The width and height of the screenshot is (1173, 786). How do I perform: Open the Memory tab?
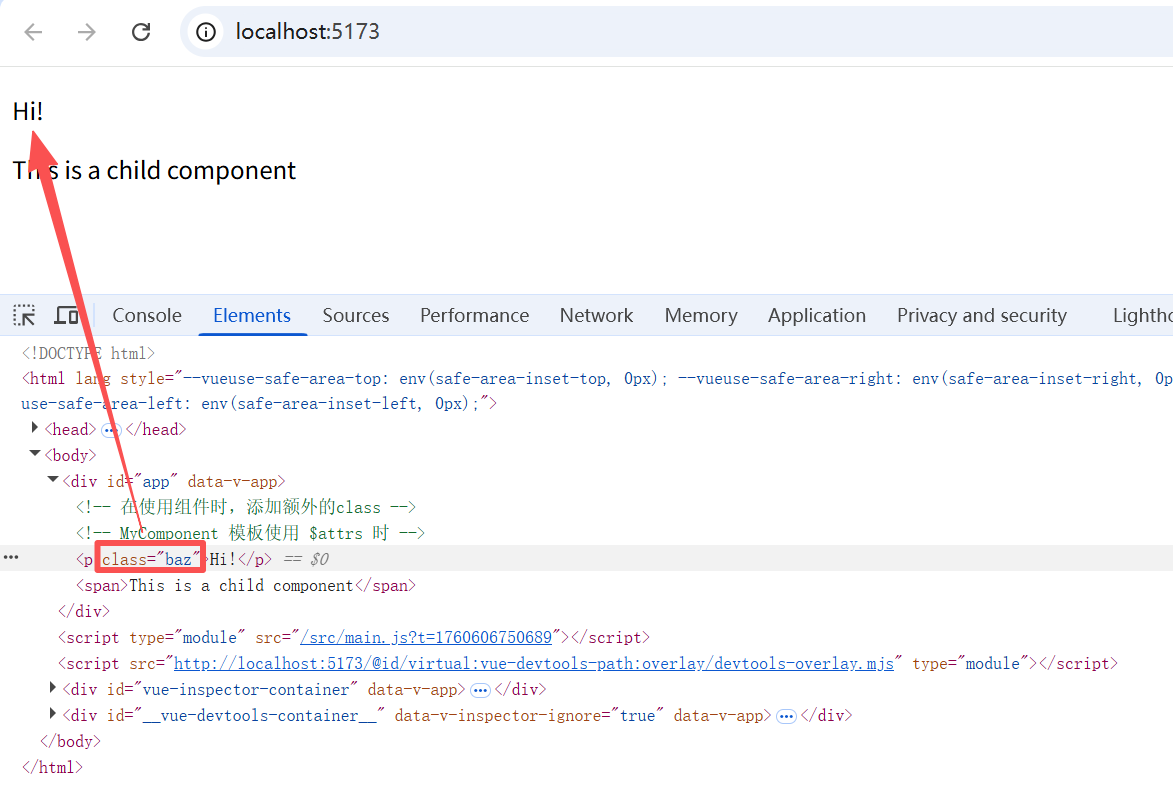pyautogui.click(x=701, y=316)
